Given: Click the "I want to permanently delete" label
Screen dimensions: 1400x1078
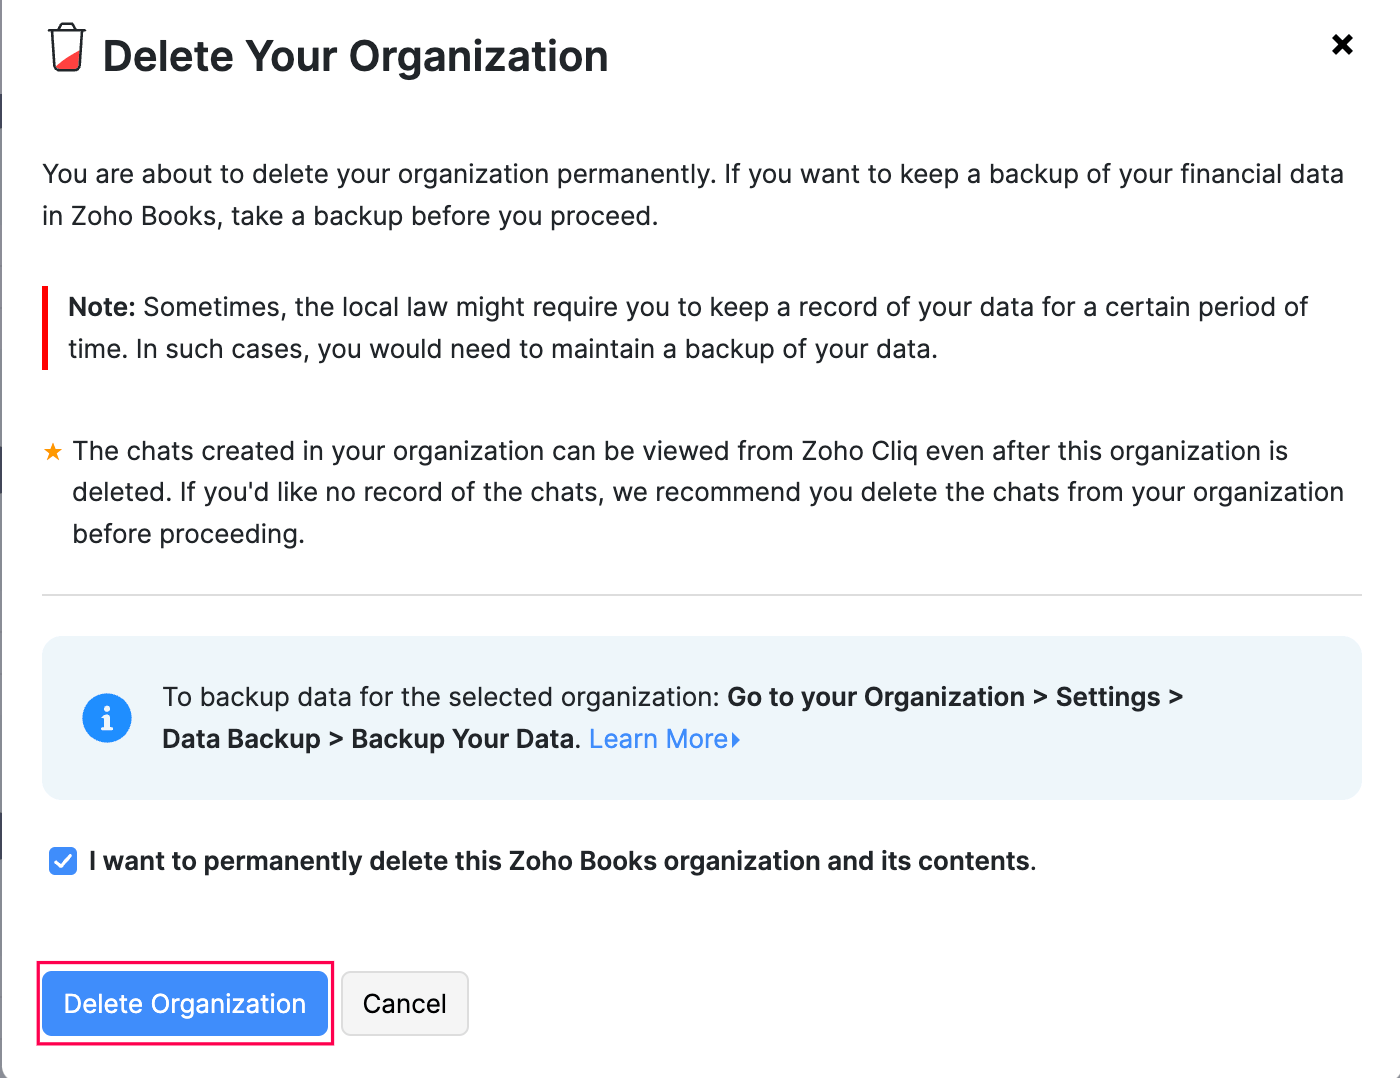Looking at the screenshot, I should coord(562,861).
